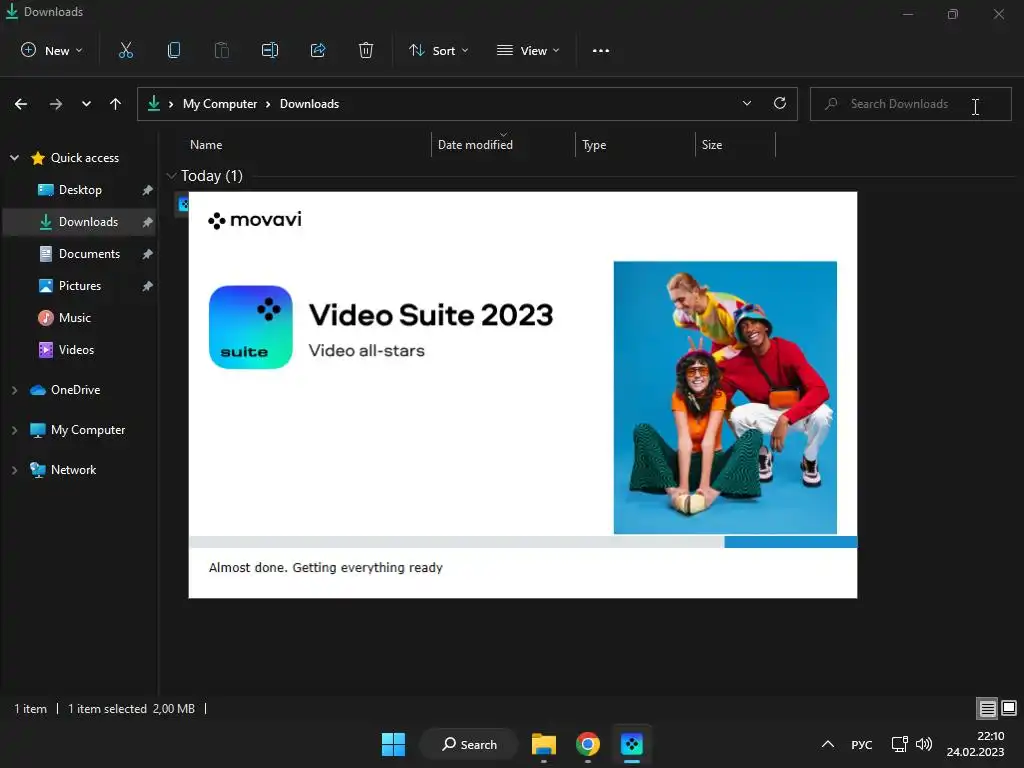Click the Paste clipboard icon
1024x768 pixels.
click(x=221, y=50)
